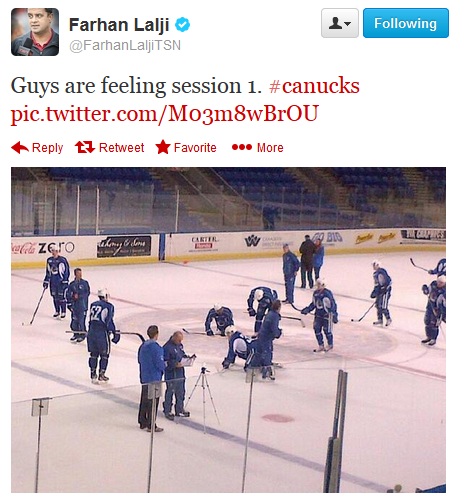Open the Farhan Lalji display name
This screenshot has height=502, width=470.
click(x=119, y=25)
